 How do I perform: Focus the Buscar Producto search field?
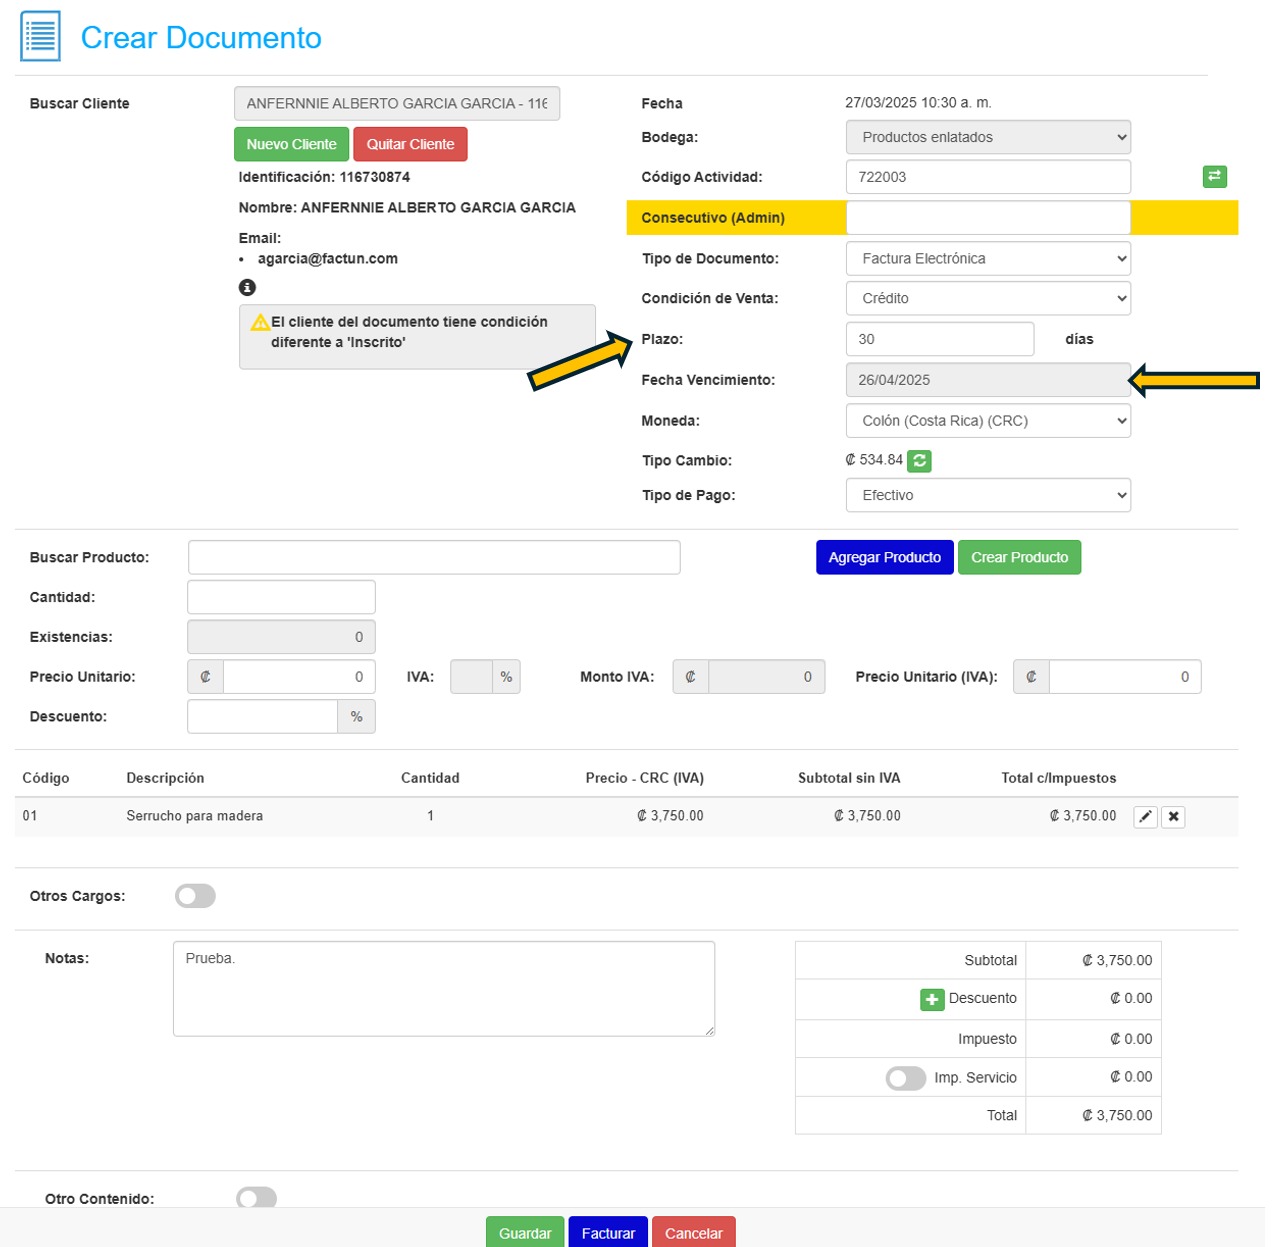[434, 557]
